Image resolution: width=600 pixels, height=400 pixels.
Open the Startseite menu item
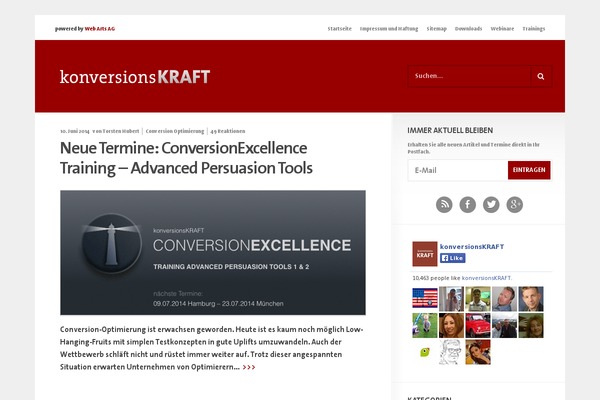(339, 29)
